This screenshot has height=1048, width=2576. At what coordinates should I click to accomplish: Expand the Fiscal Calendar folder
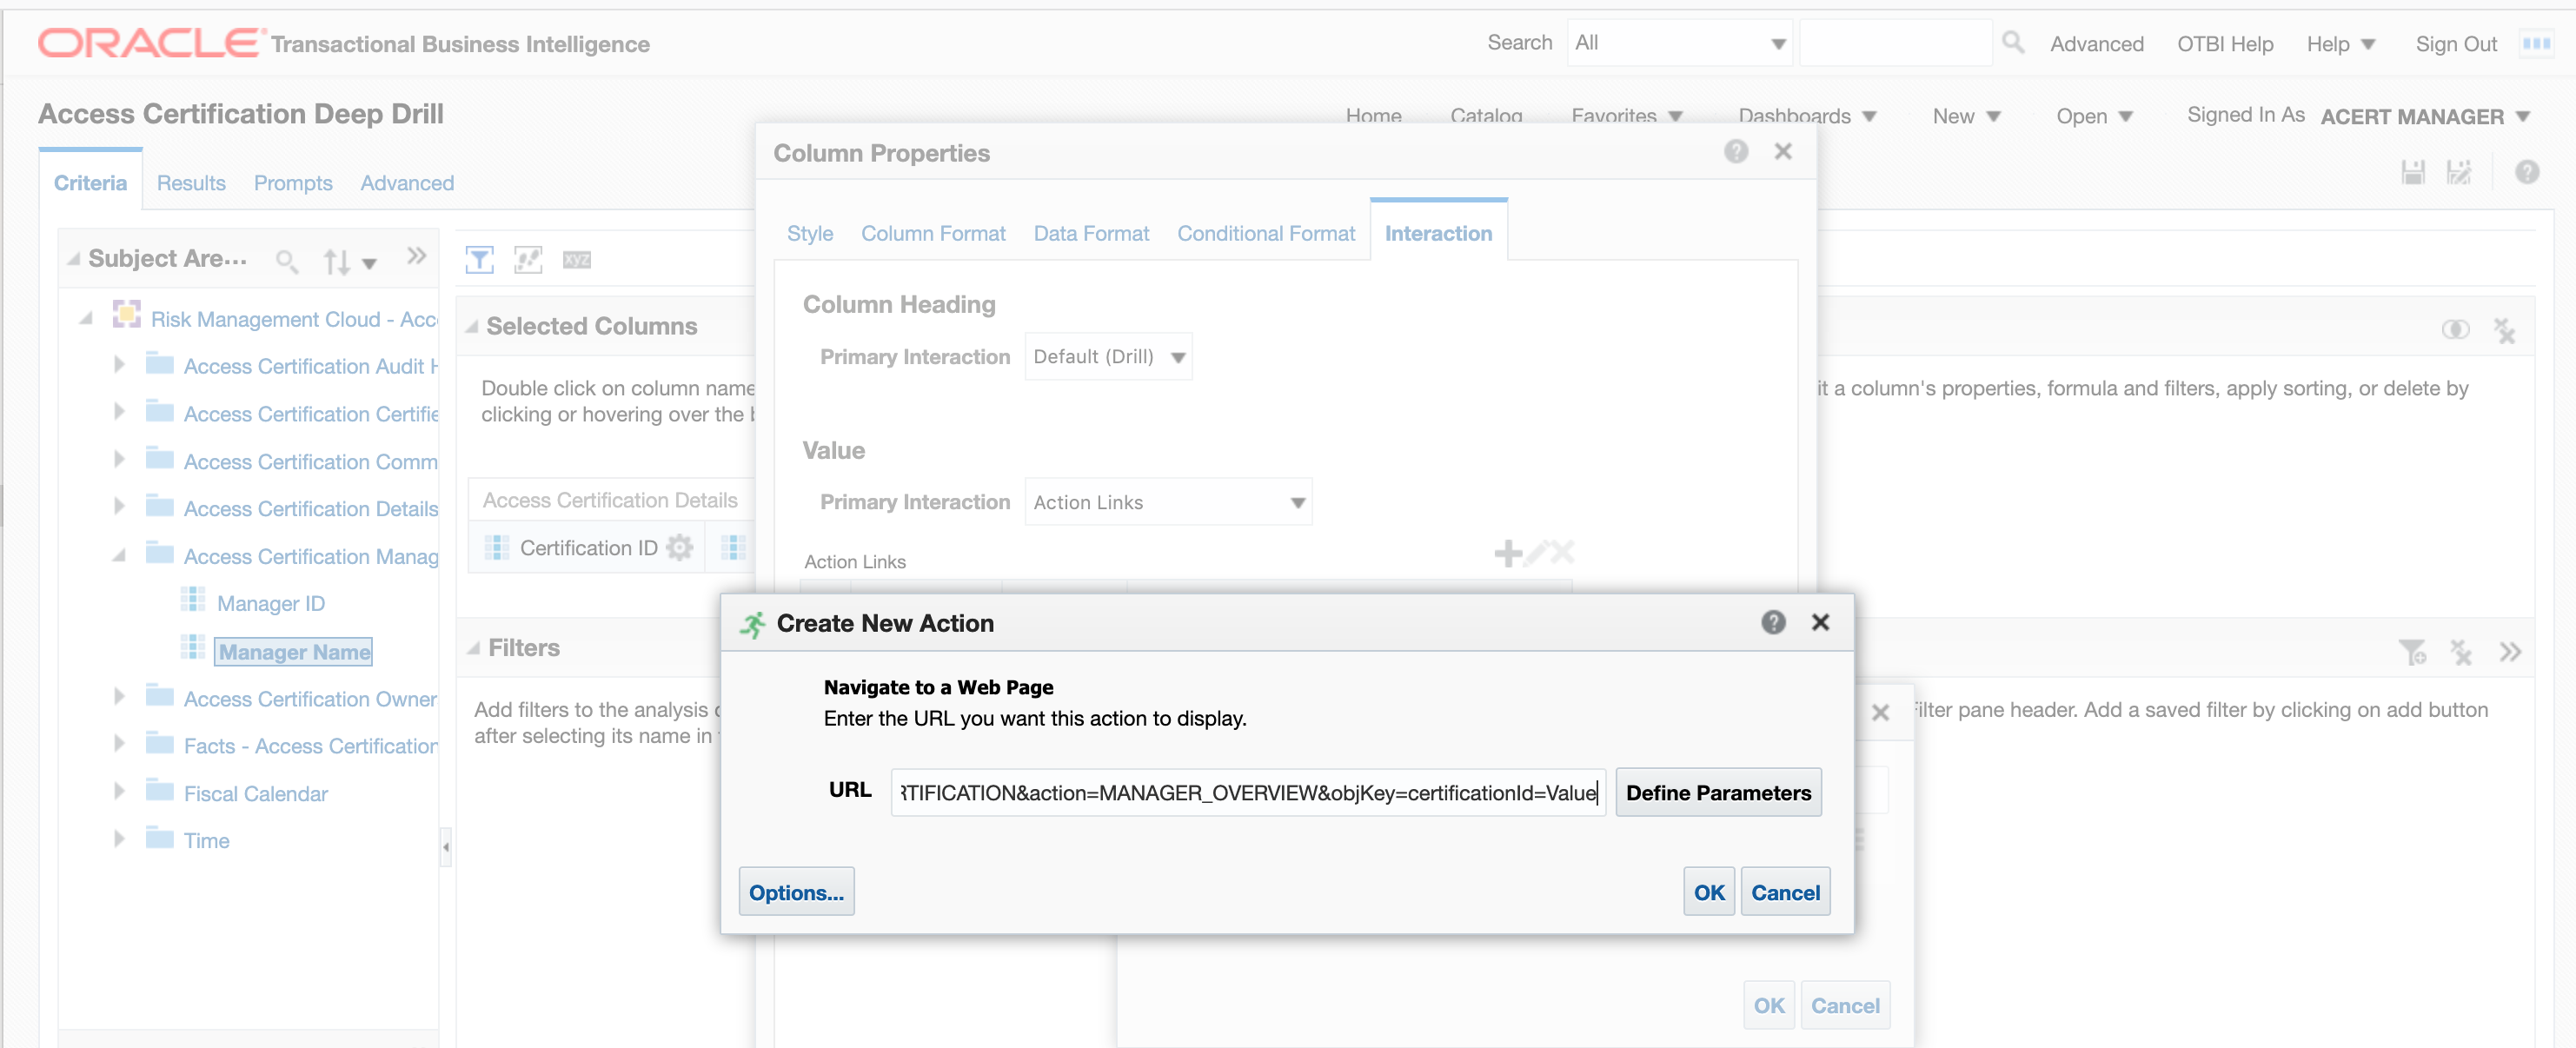(x=119, y=792)
